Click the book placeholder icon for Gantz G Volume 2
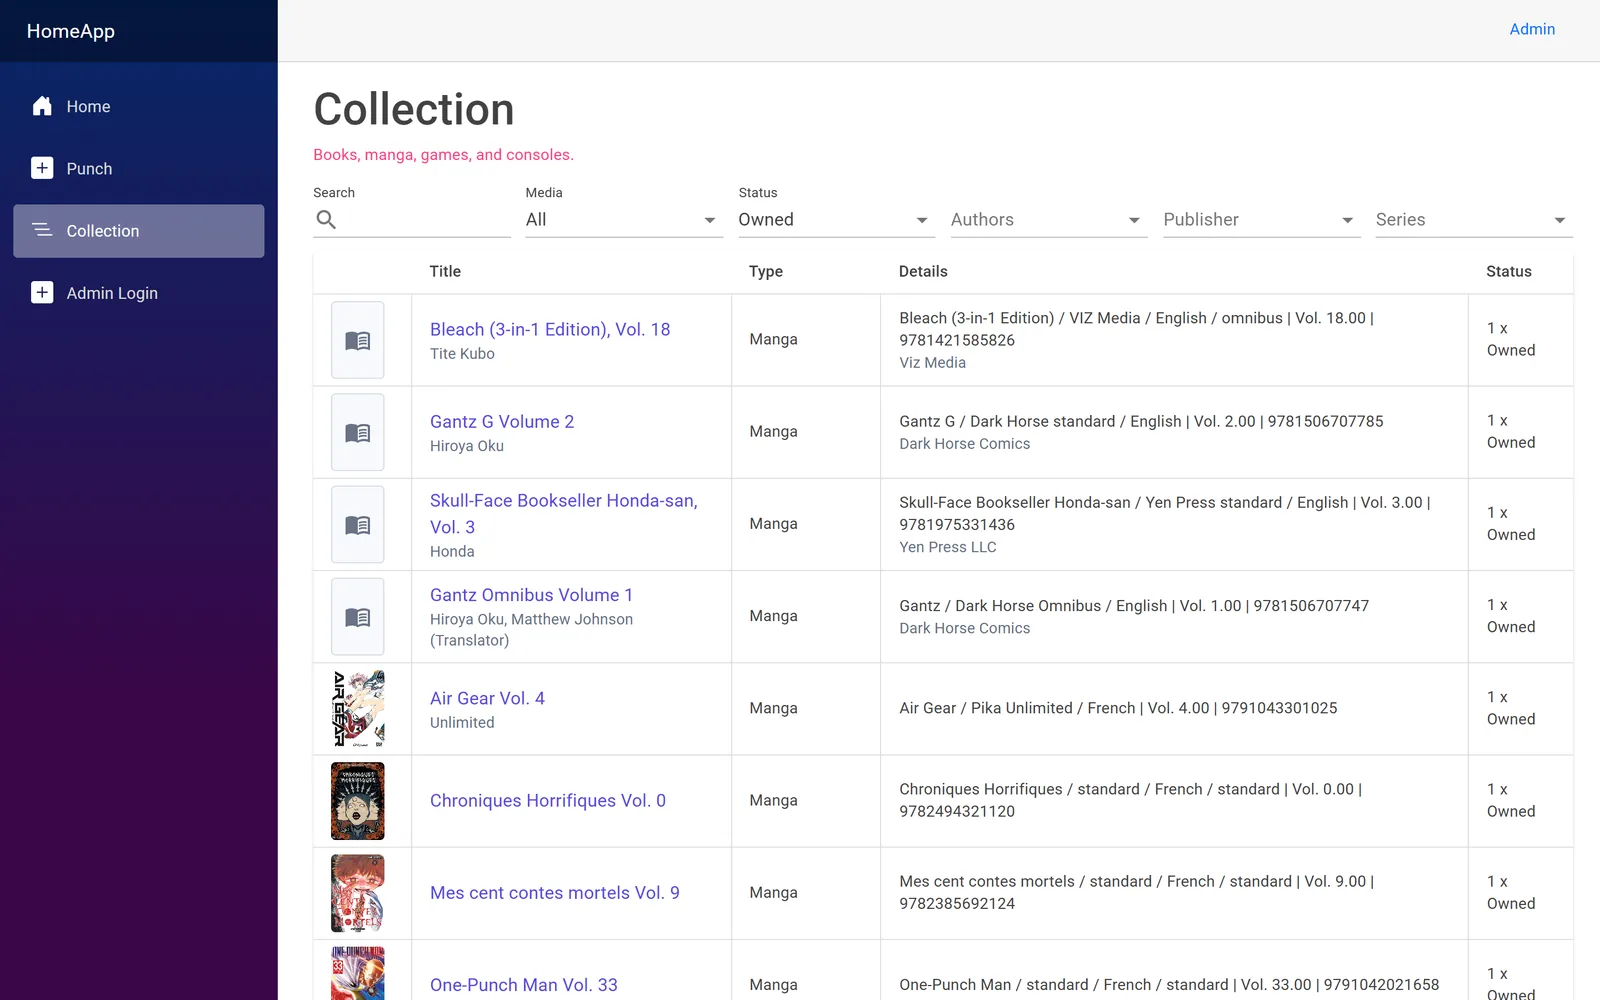This screenshot has height=1000, width=1600. point(358,432)
